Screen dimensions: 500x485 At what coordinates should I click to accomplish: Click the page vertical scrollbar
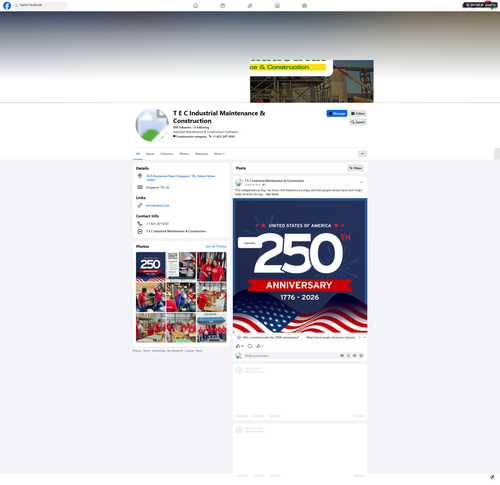click(497, 154)
